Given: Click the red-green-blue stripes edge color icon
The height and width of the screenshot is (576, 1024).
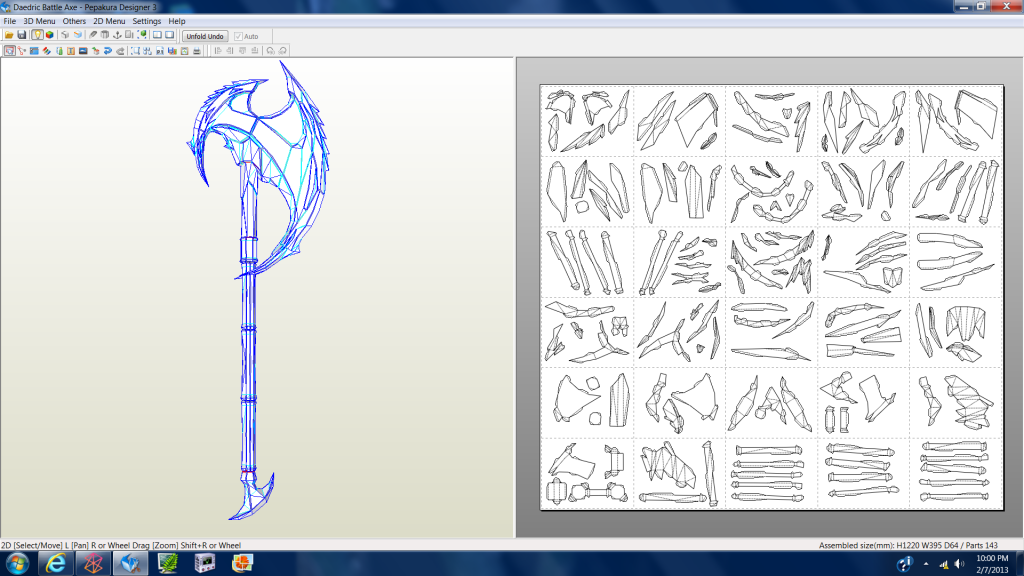Looking at the screenshot, I should click(46, 51).
